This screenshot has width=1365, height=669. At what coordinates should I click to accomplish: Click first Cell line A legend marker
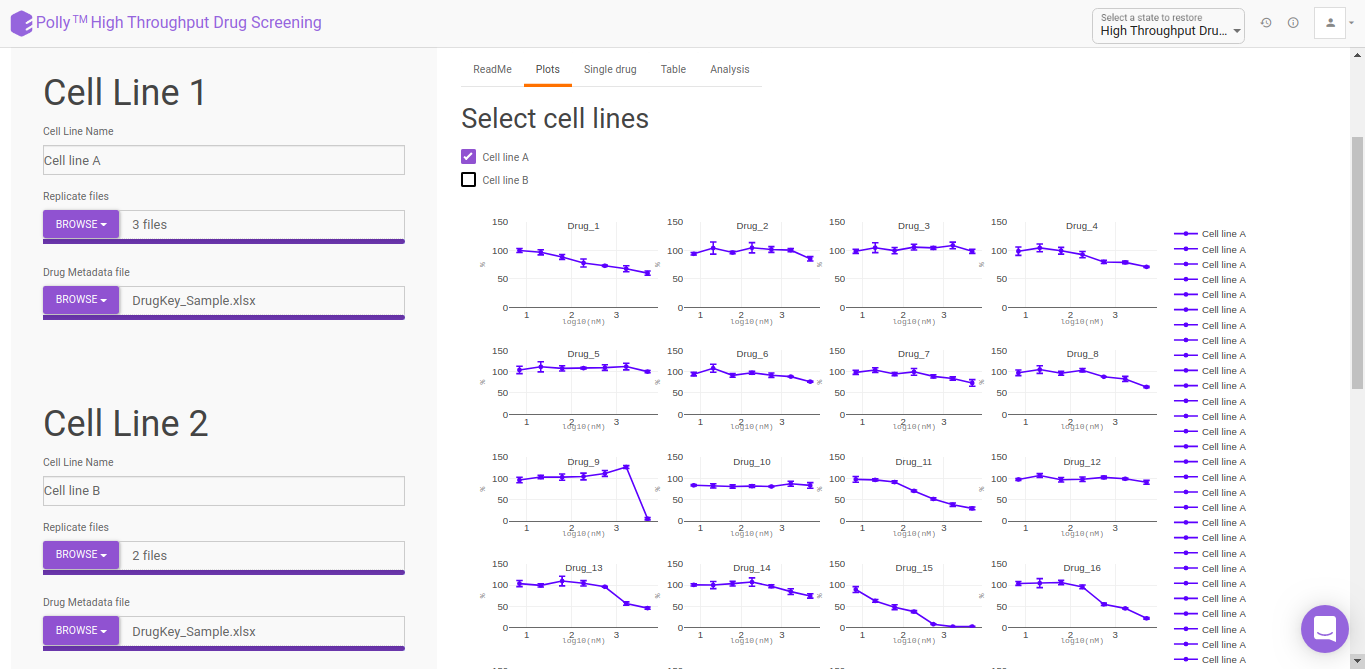pos(1186,234)
